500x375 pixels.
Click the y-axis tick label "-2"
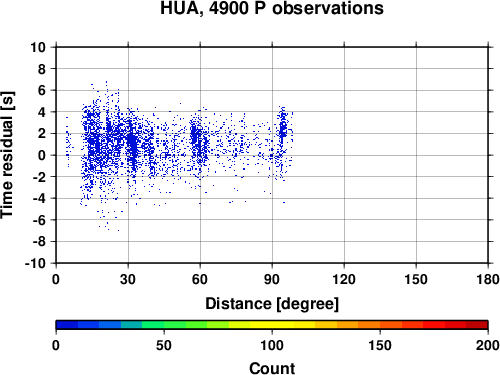coord(40,177)
